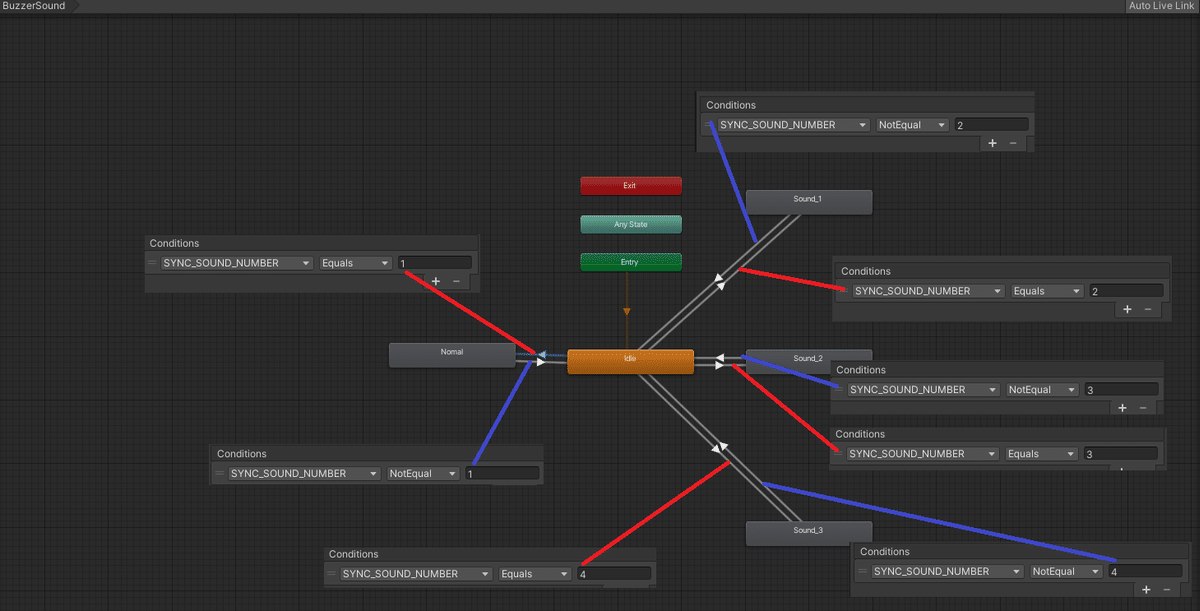Click the value field showing 3 next to Equals

[x=1120, y=453]
